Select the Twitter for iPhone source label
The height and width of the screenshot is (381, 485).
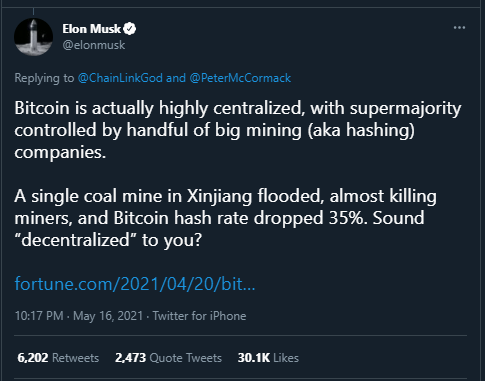(x=199, y=316)
